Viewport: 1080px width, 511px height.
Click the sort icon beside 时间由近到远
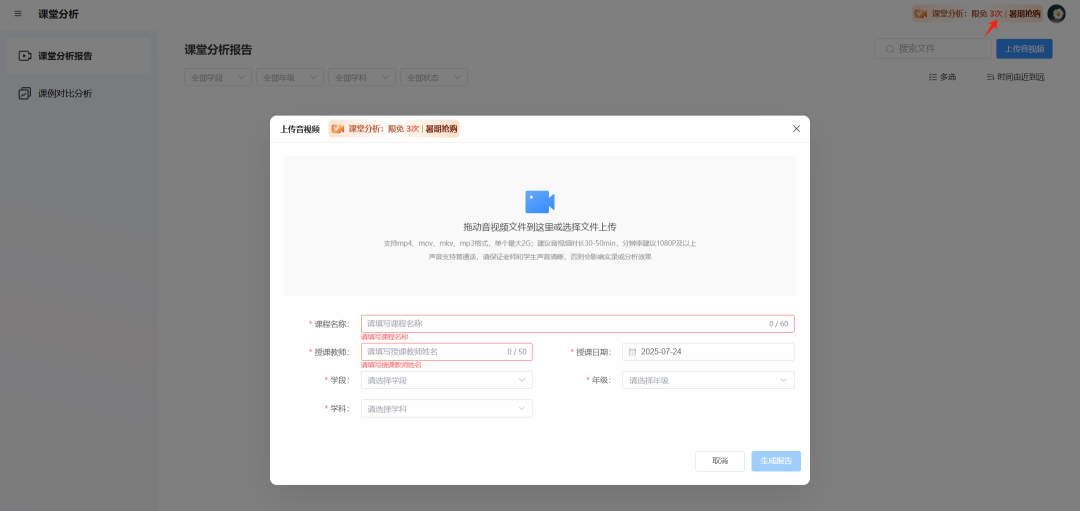(x=990, y=77)
